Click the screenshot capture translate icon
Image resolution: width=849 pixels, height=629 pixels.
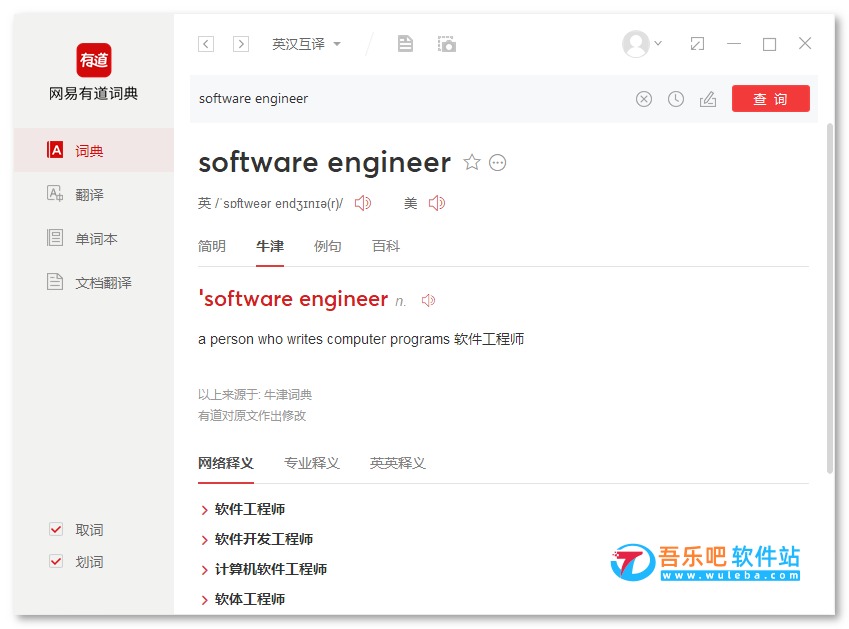(x=447, y=44)
